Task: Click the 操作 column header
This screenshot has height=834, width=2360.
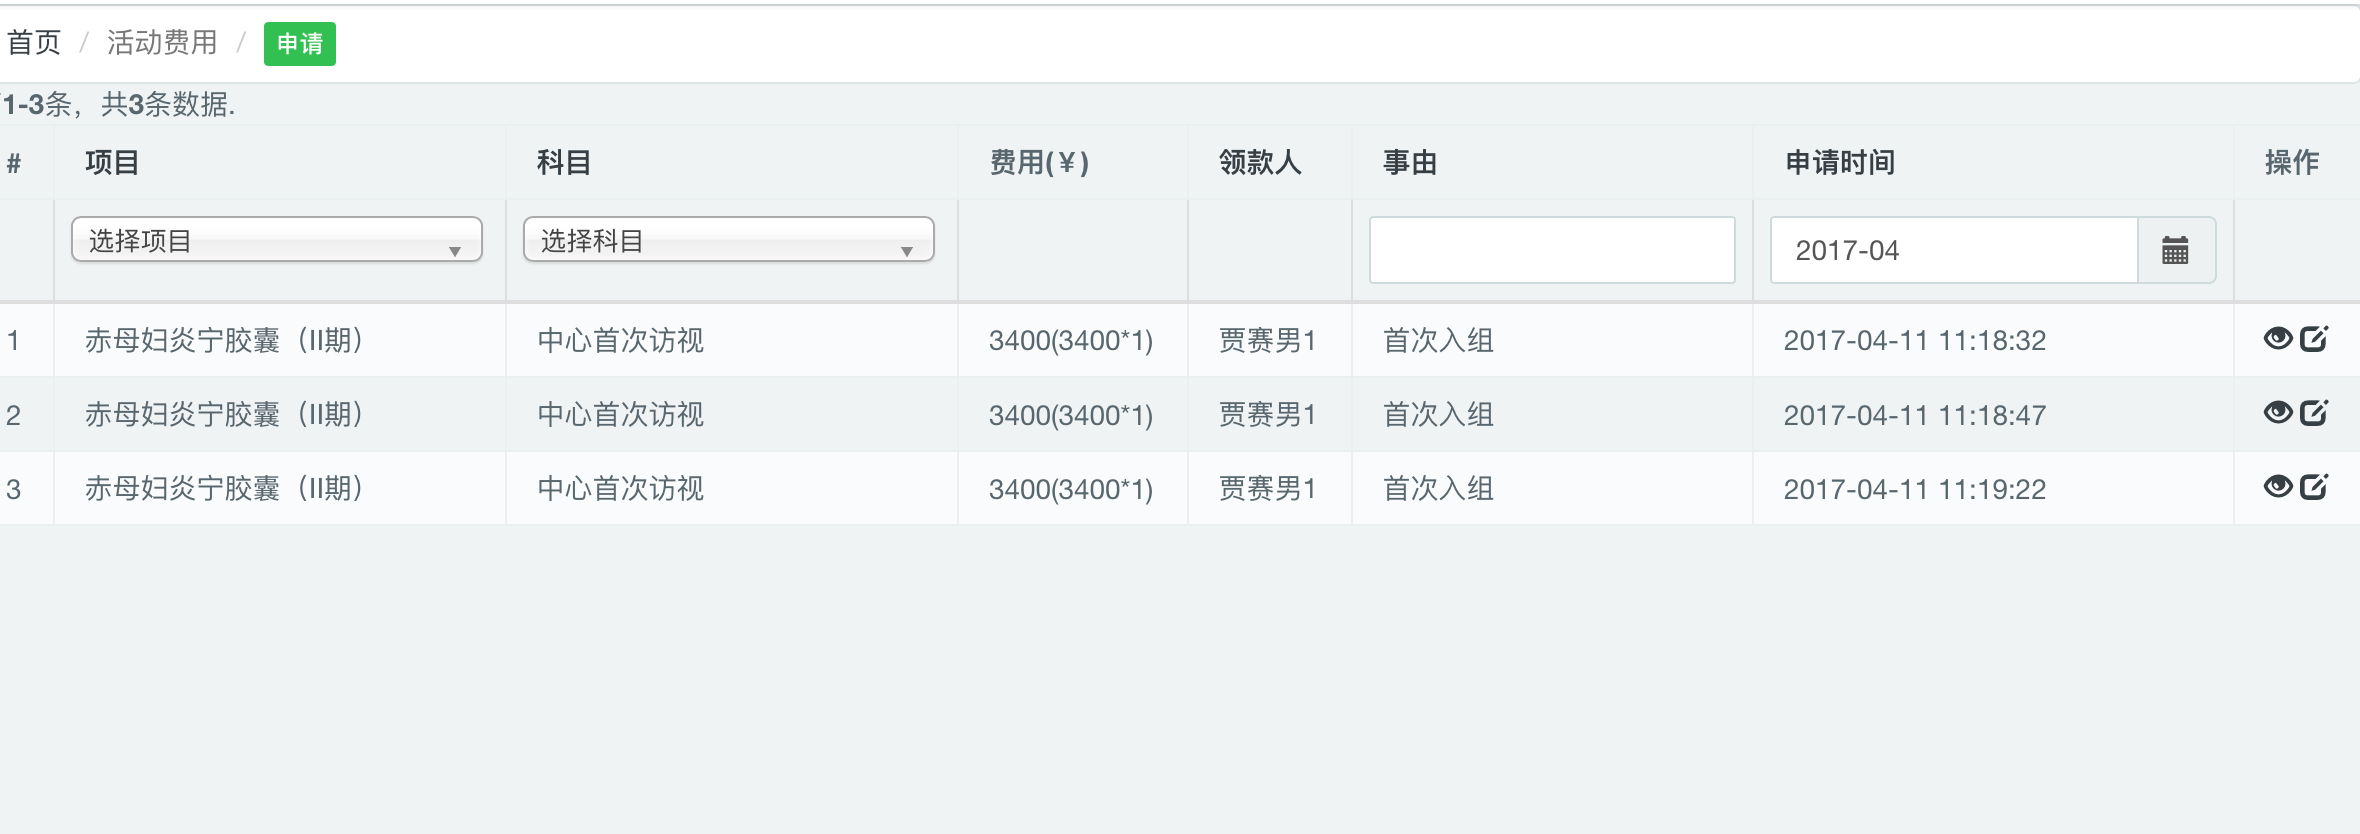Action: [x=2292, y=162]
